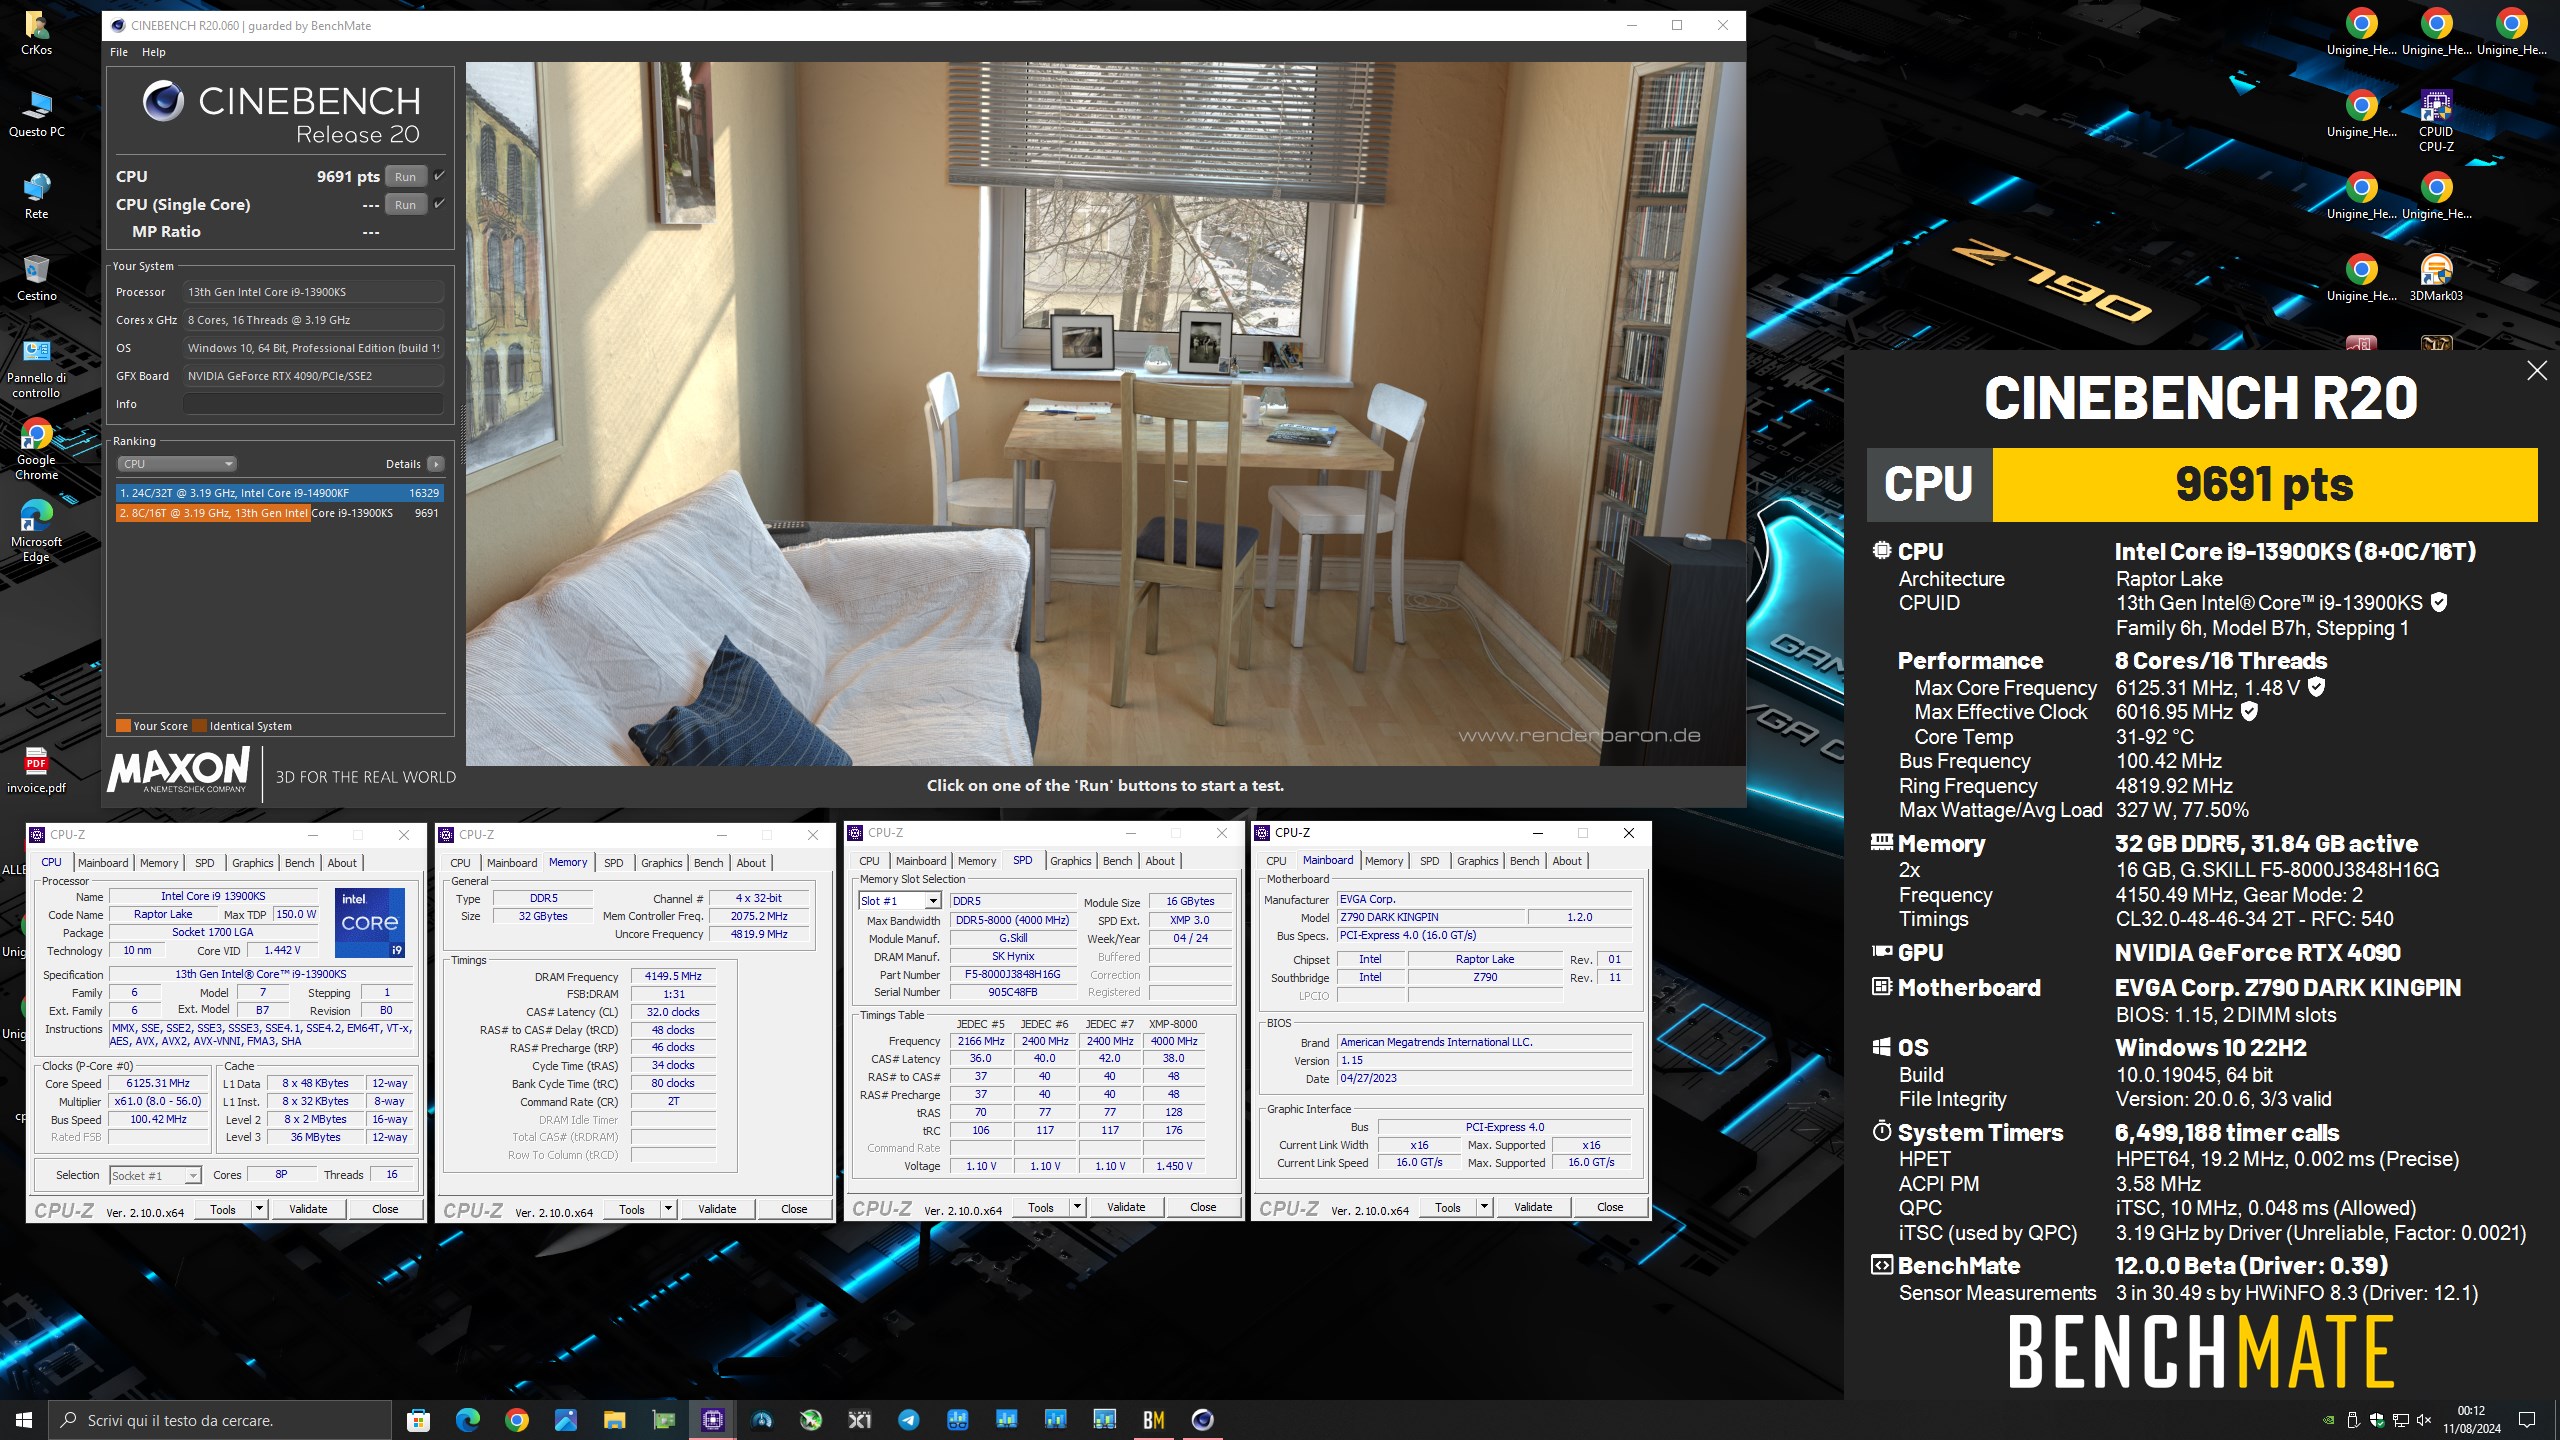Viewport: 2560px width, 1440px height.
Task: Click the NVIDIA tray icon
Action: (x=2329, y=1419)
